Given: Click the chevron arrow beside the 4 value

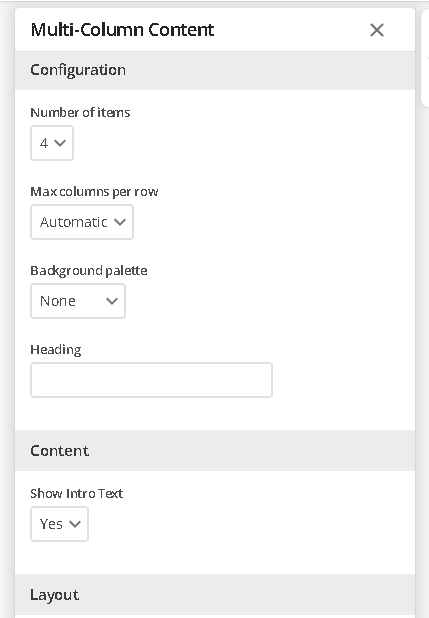Looking at the screenshot, I should point(60,143).
